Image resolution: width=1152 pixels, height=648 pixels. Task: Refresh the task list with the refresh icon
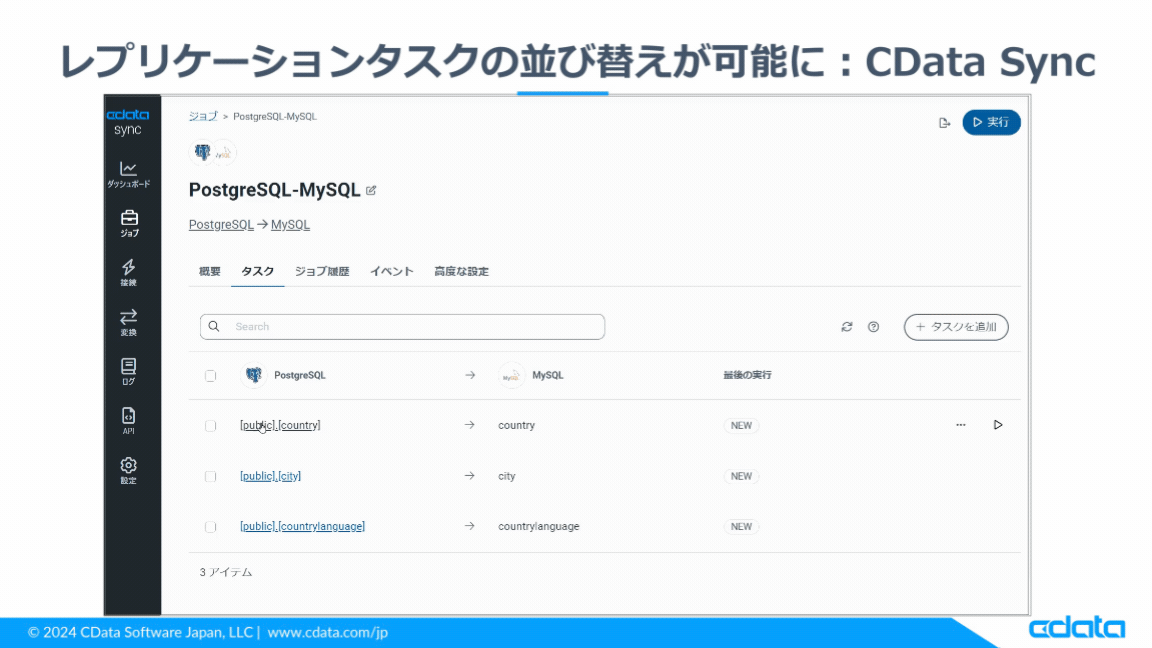(x=846, y=326)
